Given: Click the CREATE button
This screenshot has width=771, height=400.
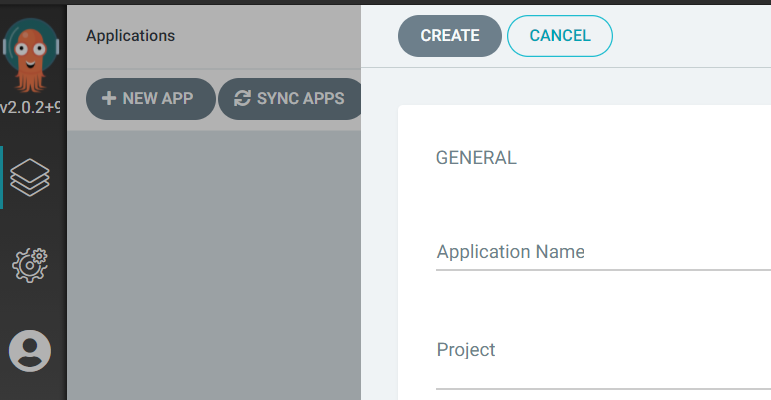Looking at the screenshot, I should (x=449, y=35).
